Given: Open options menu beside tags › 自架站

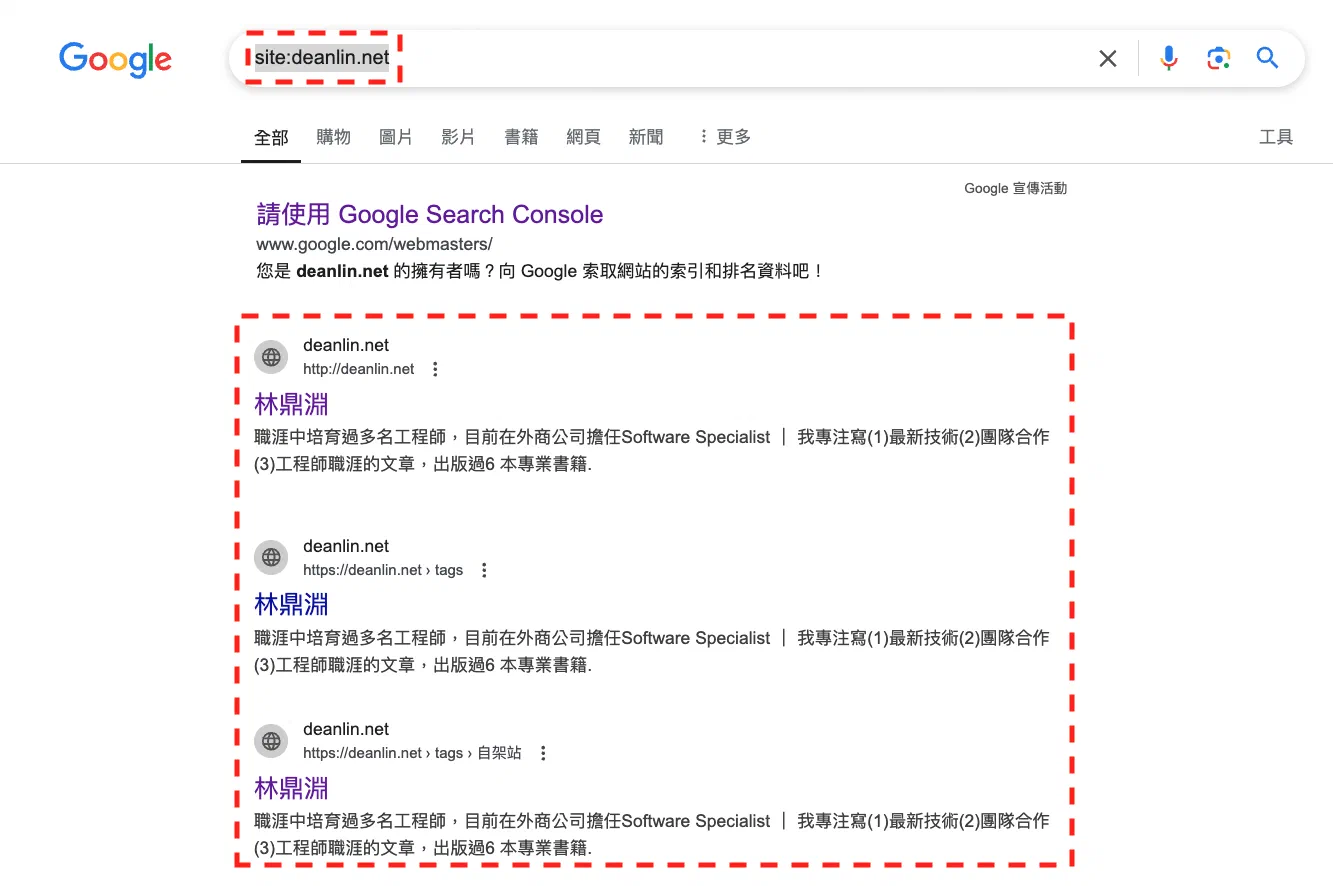Looking at the screenshot, I should point(543,753).
